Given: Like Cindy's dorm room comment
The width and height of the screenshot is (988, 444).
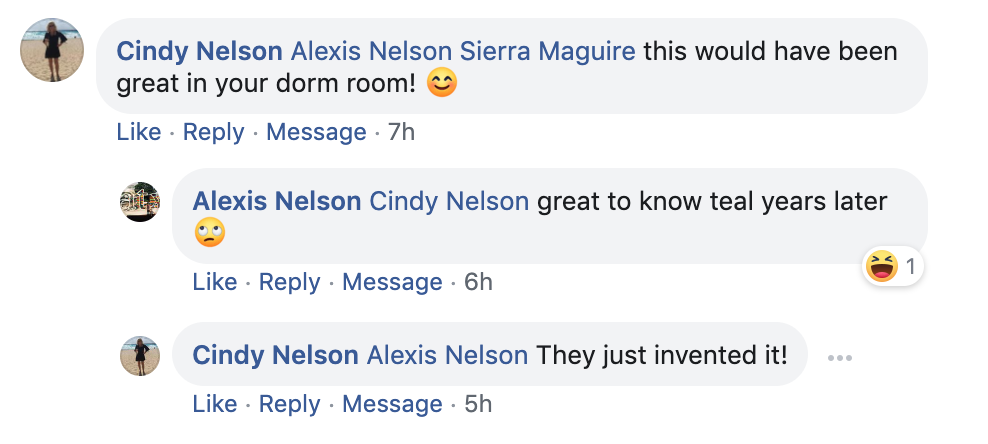Looking at the screenshot, I should pyautogui.click(x=139, y=132).
